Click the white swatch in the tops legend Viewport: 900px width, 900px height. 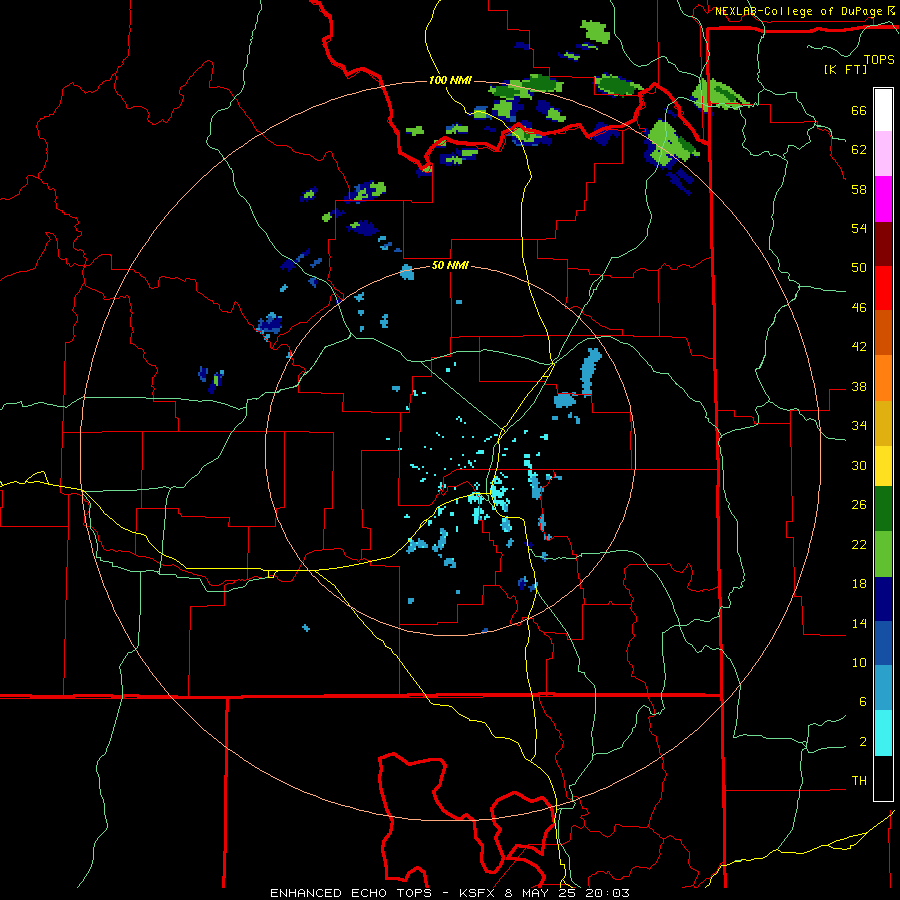coord(883,110)
